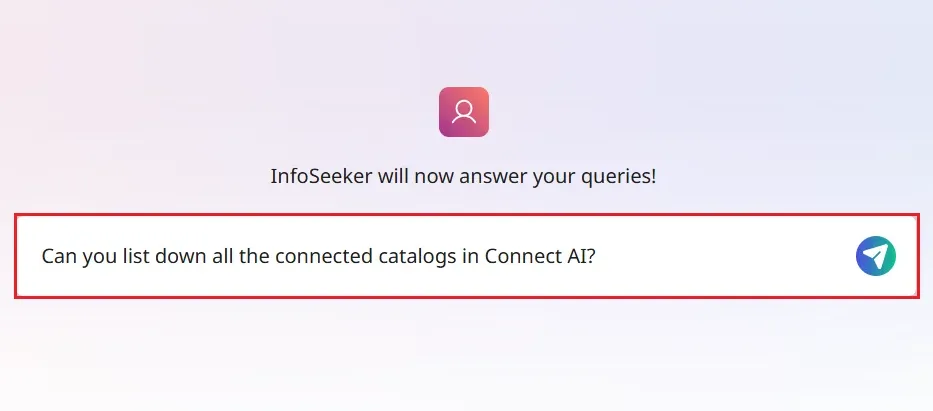Click the paper plane send icon
933x411 pixels.
tap(875, 256)
